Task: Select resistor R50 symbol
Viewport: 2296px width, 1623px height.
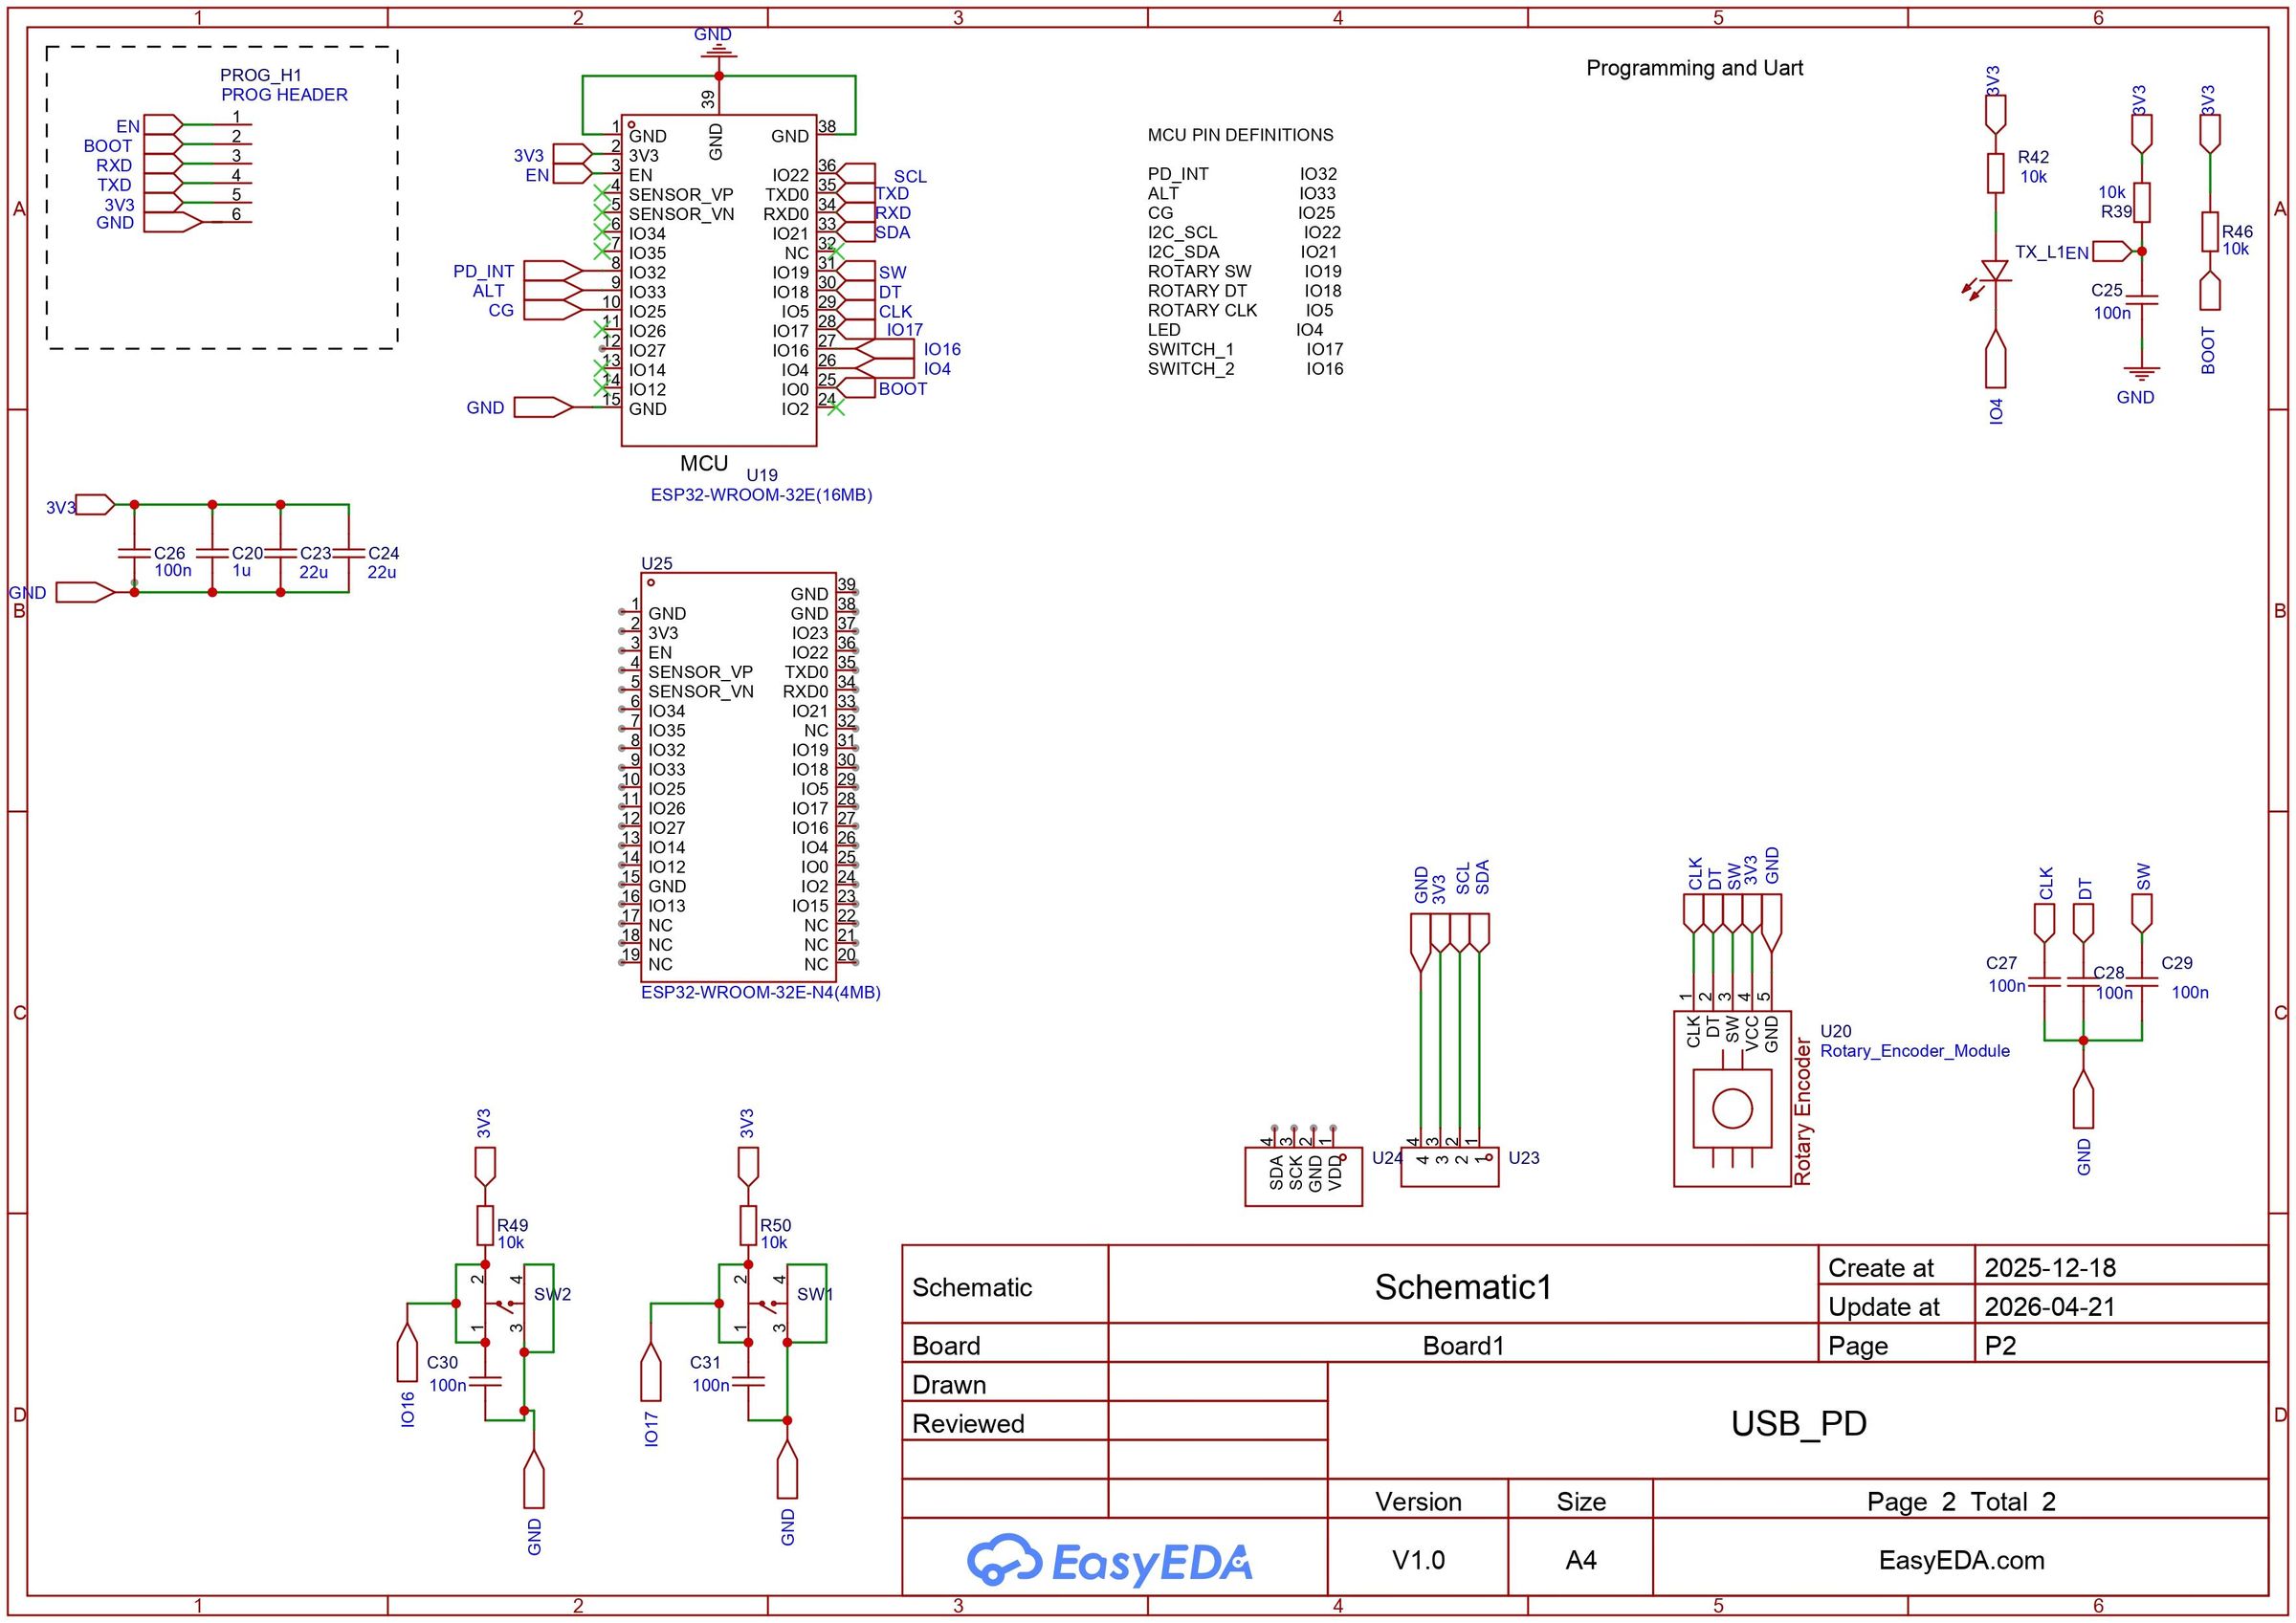Action: point(748,1224)
